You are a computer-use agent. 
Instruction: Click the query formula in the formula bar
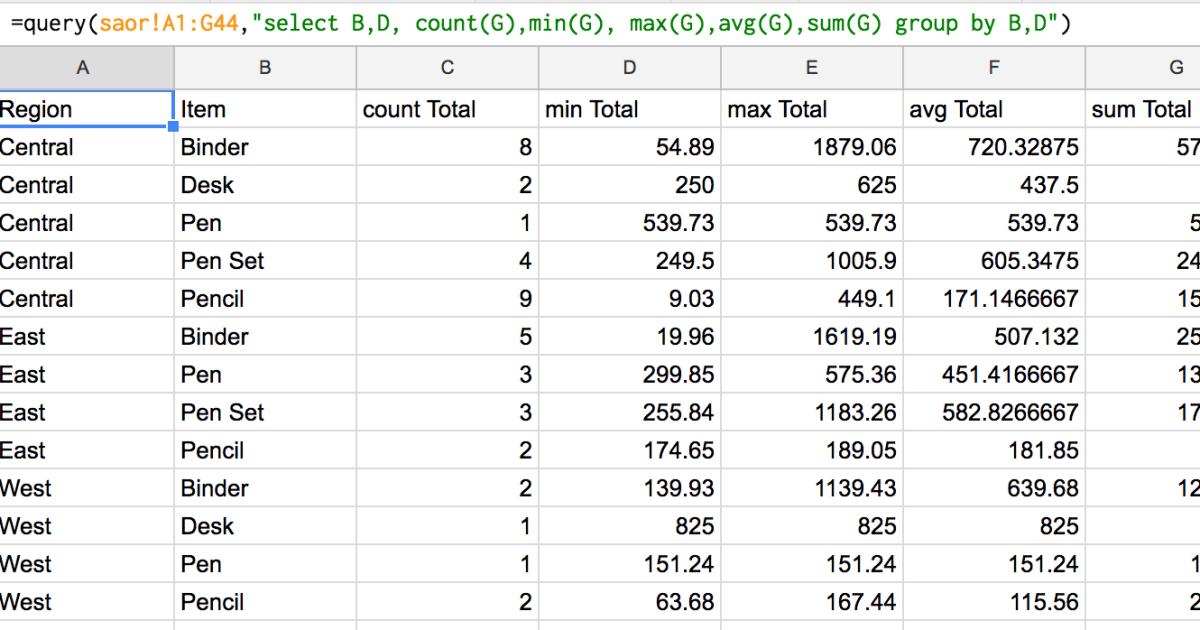540,24
